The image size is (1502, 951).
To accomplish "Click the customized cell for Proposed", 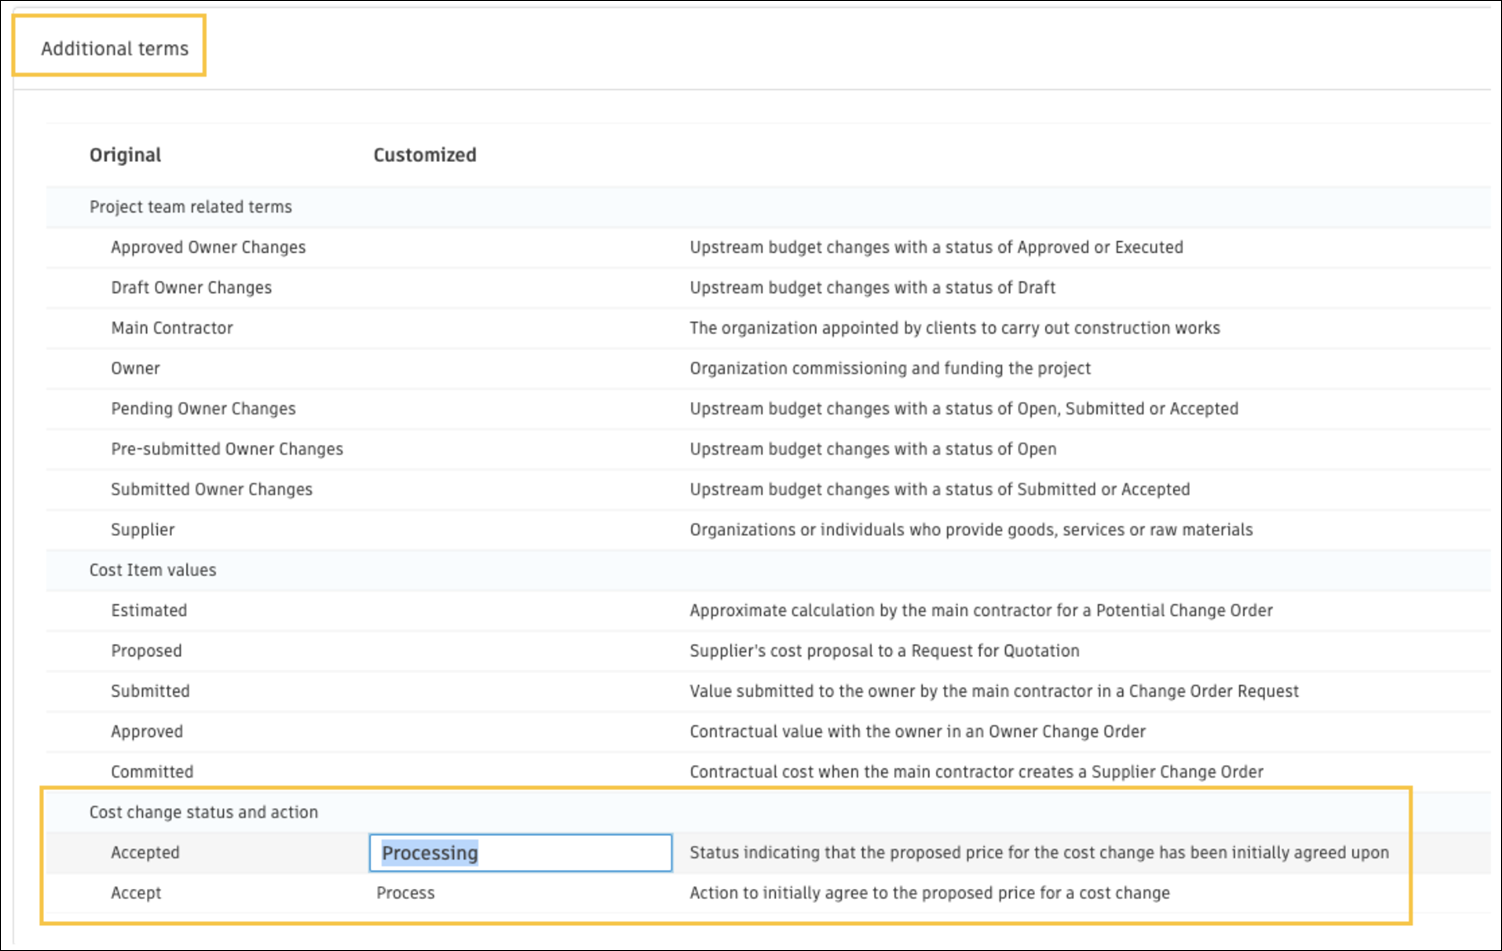I will [x=520, y=651].
